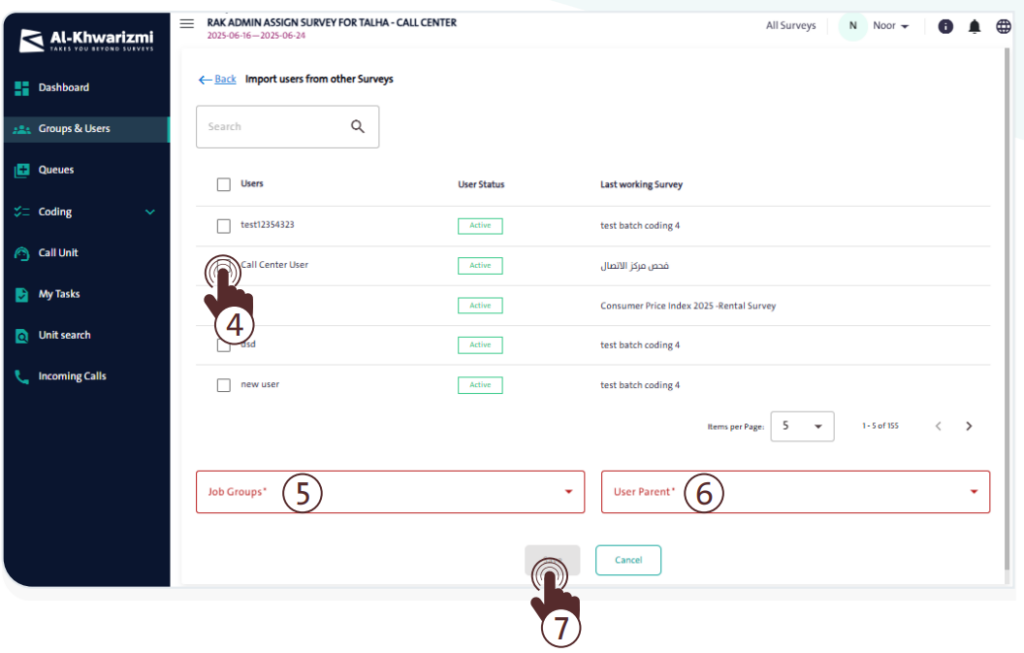Go to My Tasks in sidebar
The height and width of the screenshot is (653, 1024).
59,295
